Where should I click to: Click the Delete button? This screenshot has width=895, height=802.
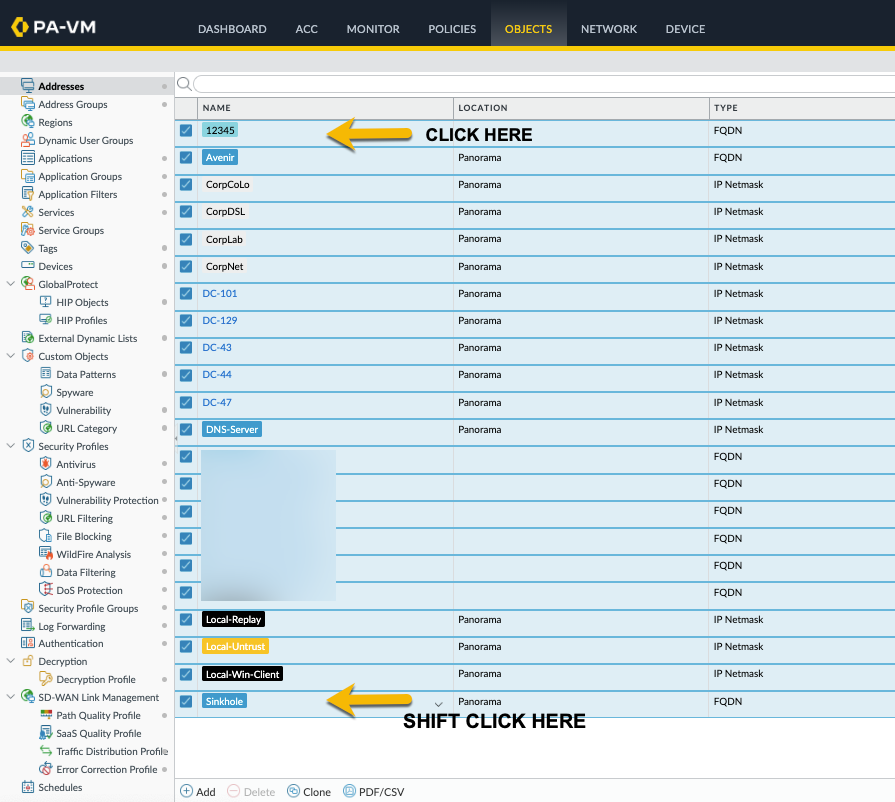251,791
